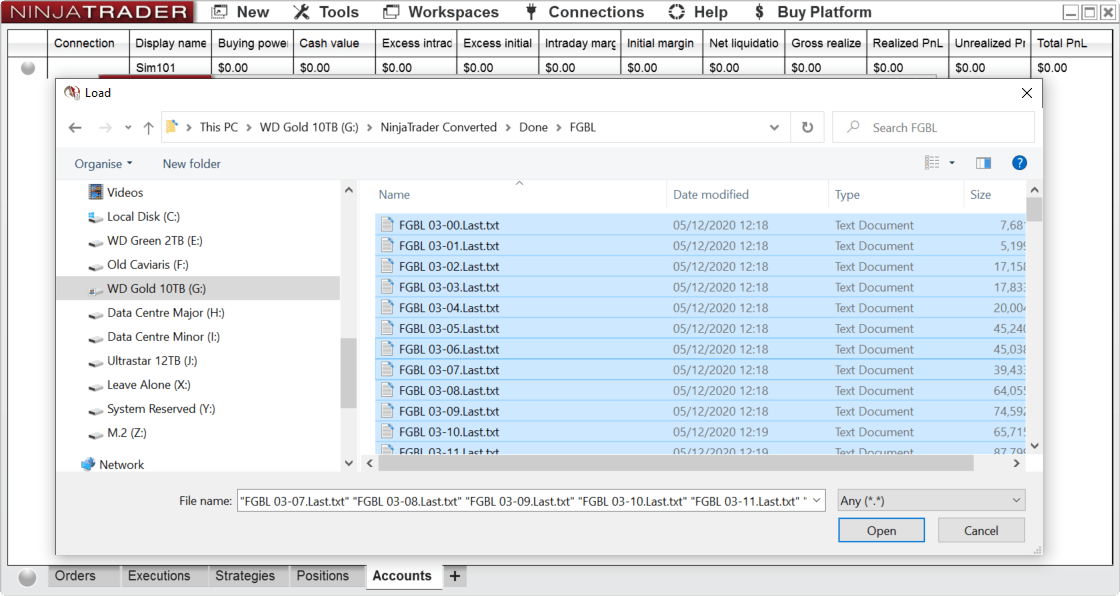Viewport: 1120px width, 596px height.
Task: Select Old Caviaris (F:) drive
Action: point(139,264)
